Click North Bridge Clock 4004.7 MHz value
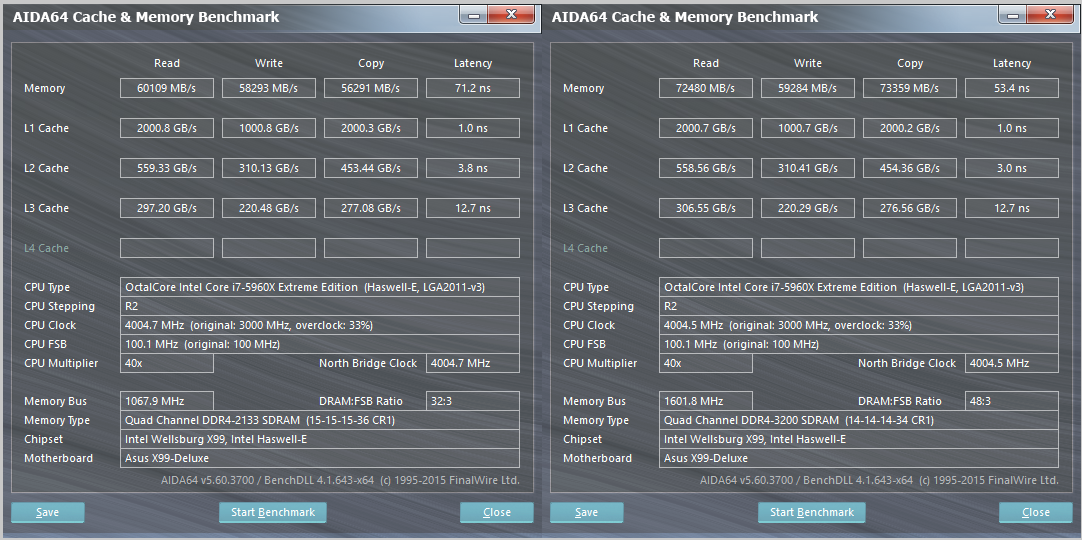 tap(473, 363)
